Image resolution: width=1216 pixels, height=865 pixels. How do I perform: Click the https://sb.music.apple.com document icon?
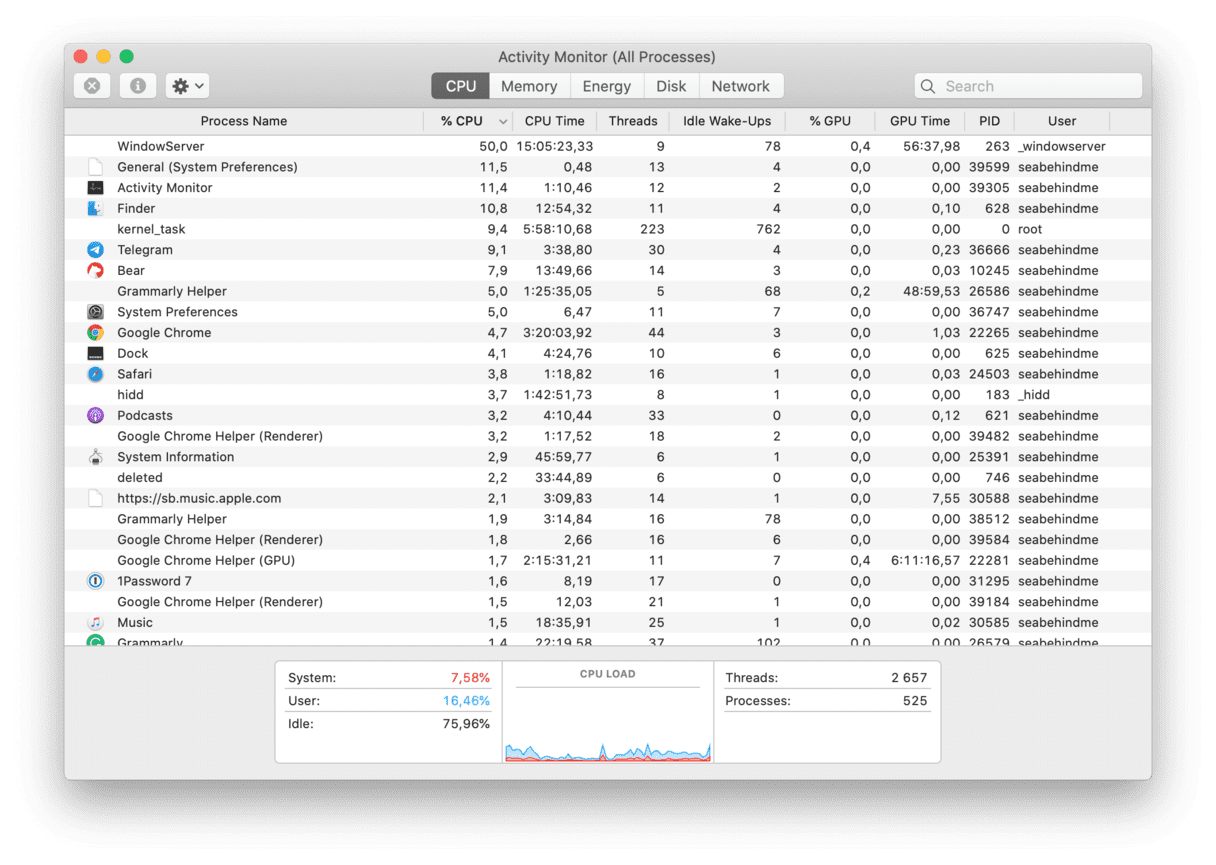click(x=95, y=498)
